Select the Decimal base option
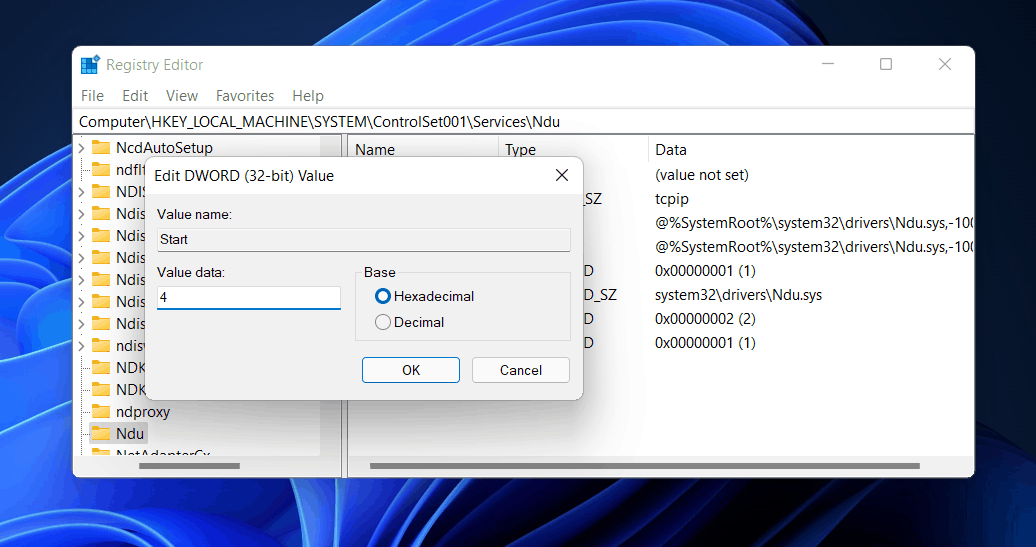Image resolution: width=1036 pixels, height=547 pixels. (382, 322)
